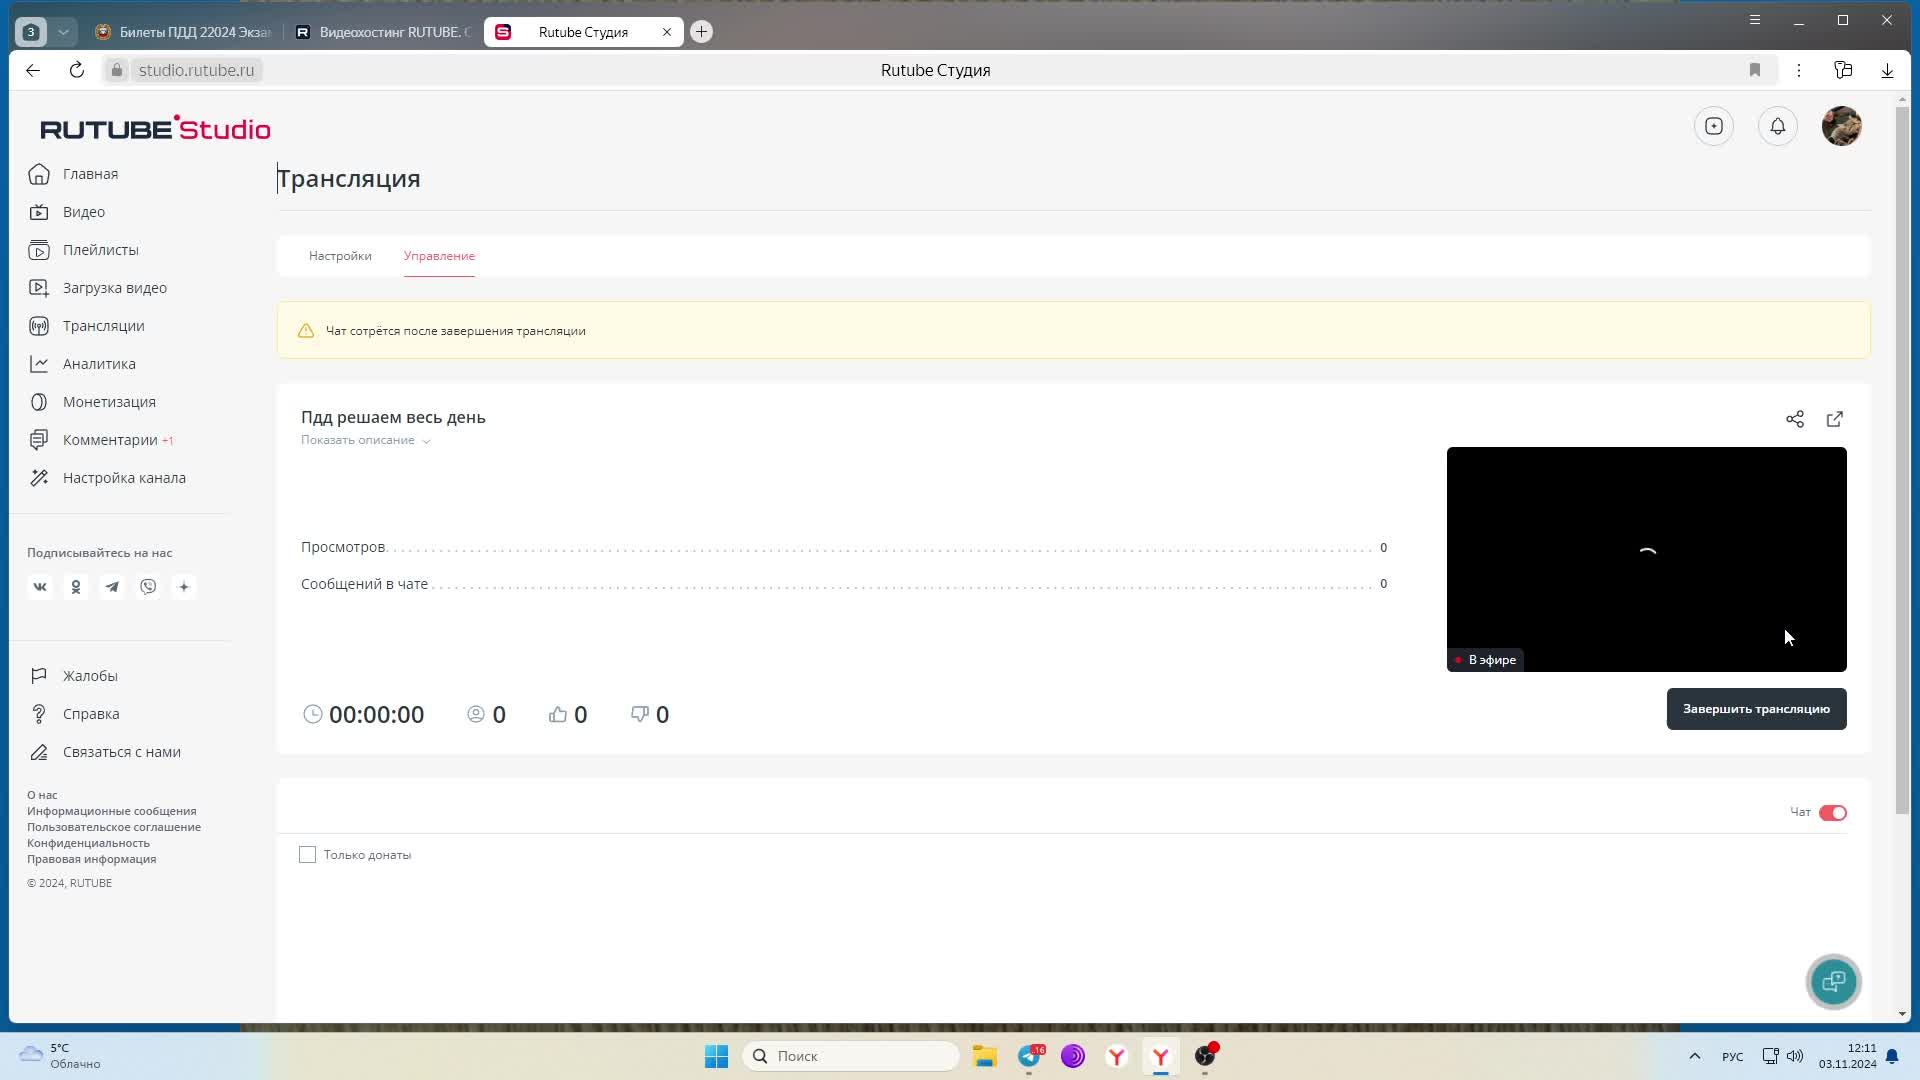Expand Показать описание

point(365,440)
